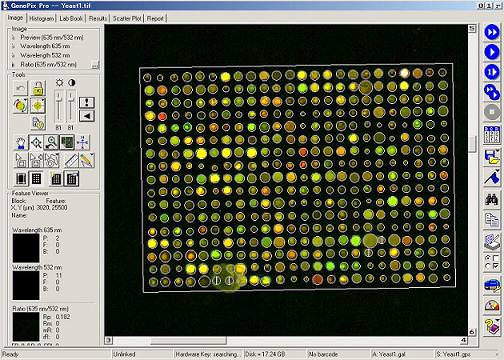504x360 pixels.
Task: Open the Results tab
Action: click(98, 19)
